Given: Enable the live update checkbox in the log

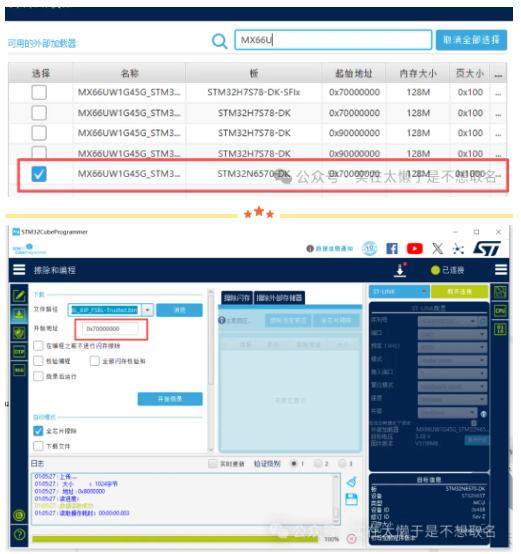Looking at the screenshot, I should (213, 464).
